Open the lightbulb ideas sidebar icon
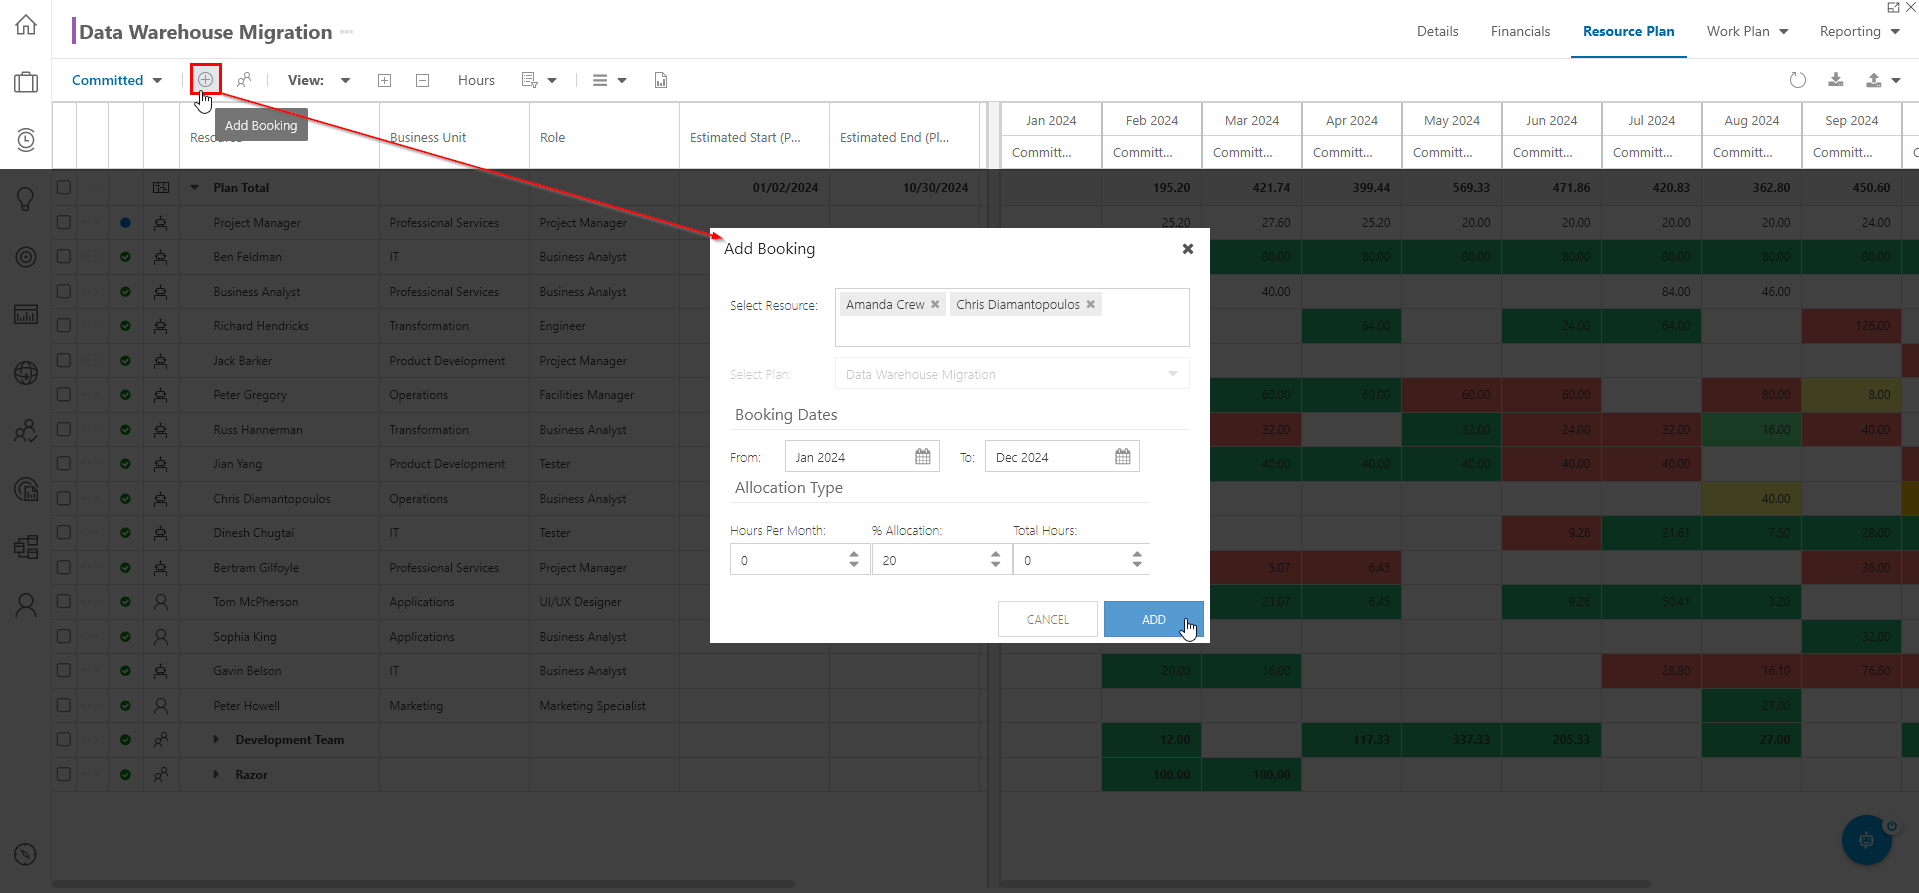Viewport: 1919px width, 893px height. [26, 199]
